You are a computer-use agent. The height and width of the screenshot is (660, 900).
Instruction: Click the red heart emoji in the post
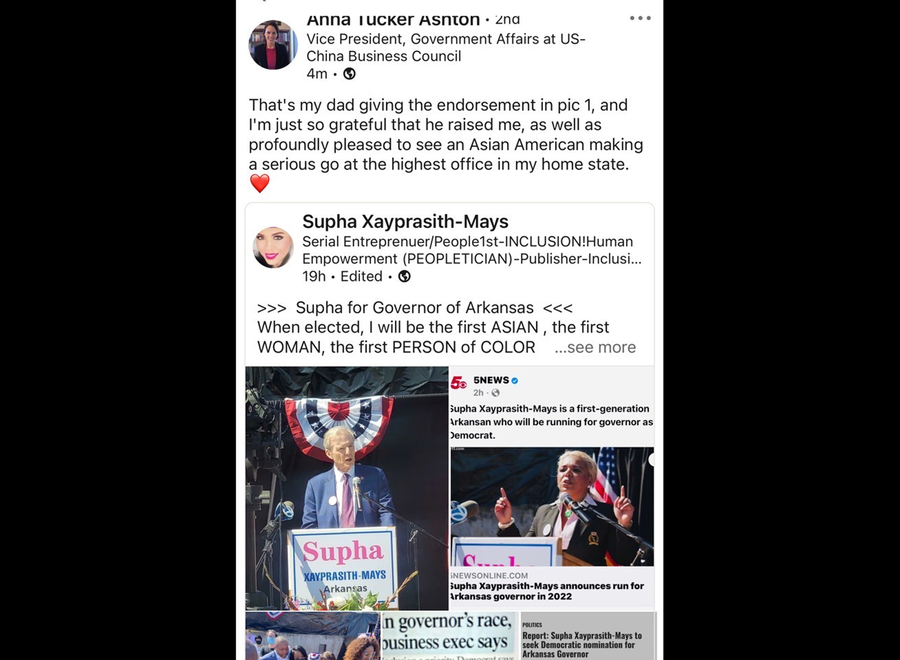(259, 184)
